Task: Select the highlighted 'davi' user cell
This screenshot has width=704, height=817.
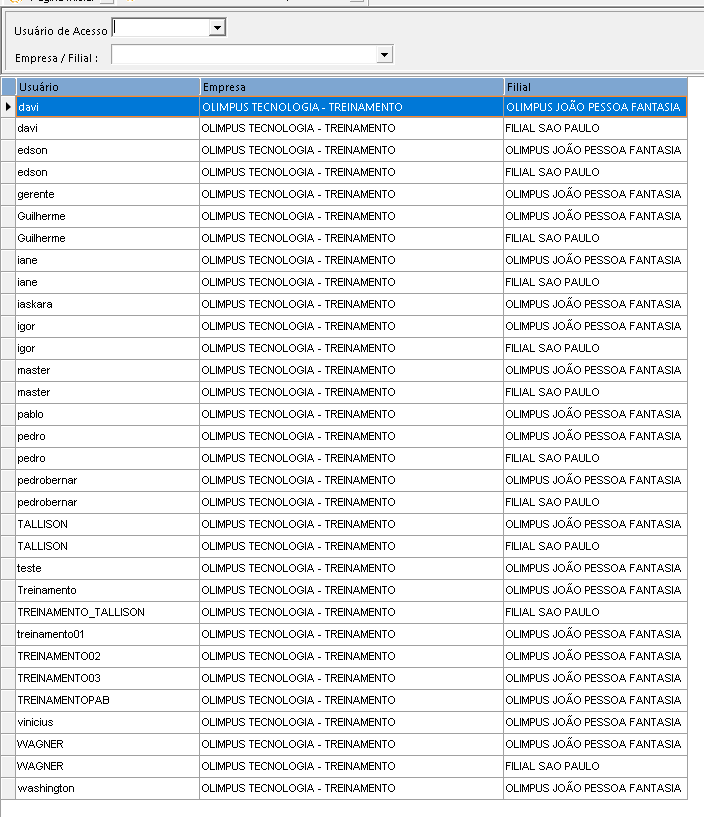Action: 108,107
